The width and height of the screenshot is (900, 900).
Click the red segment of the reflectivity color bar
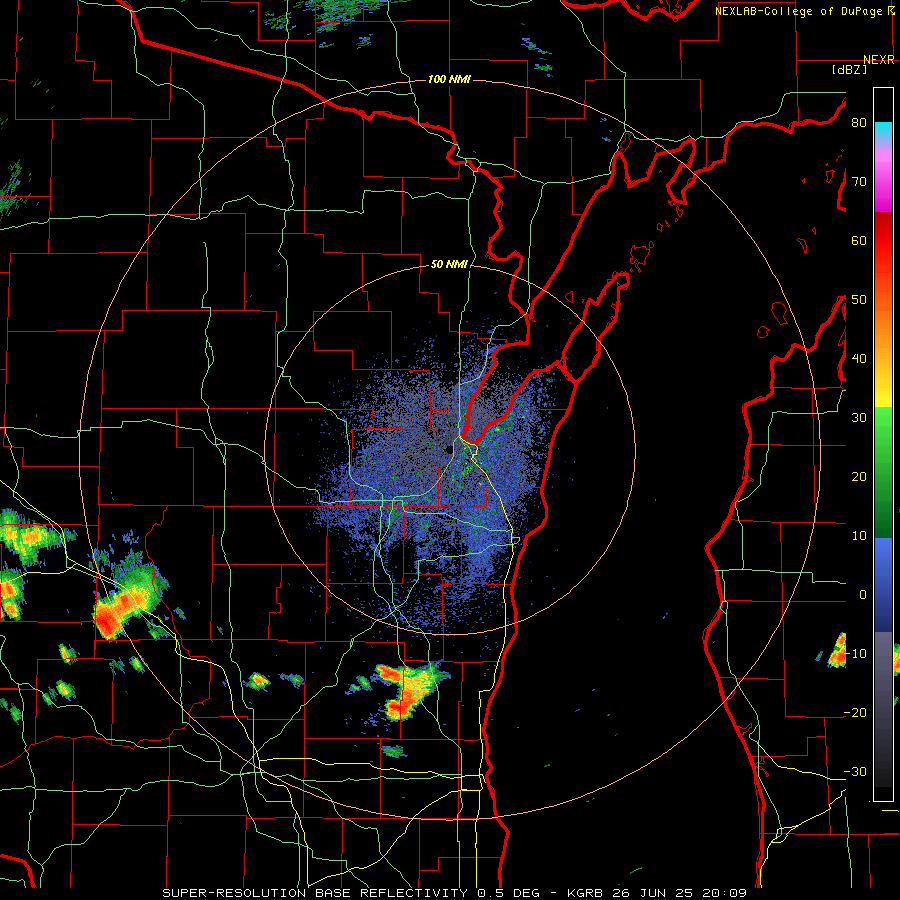(883, 244)
